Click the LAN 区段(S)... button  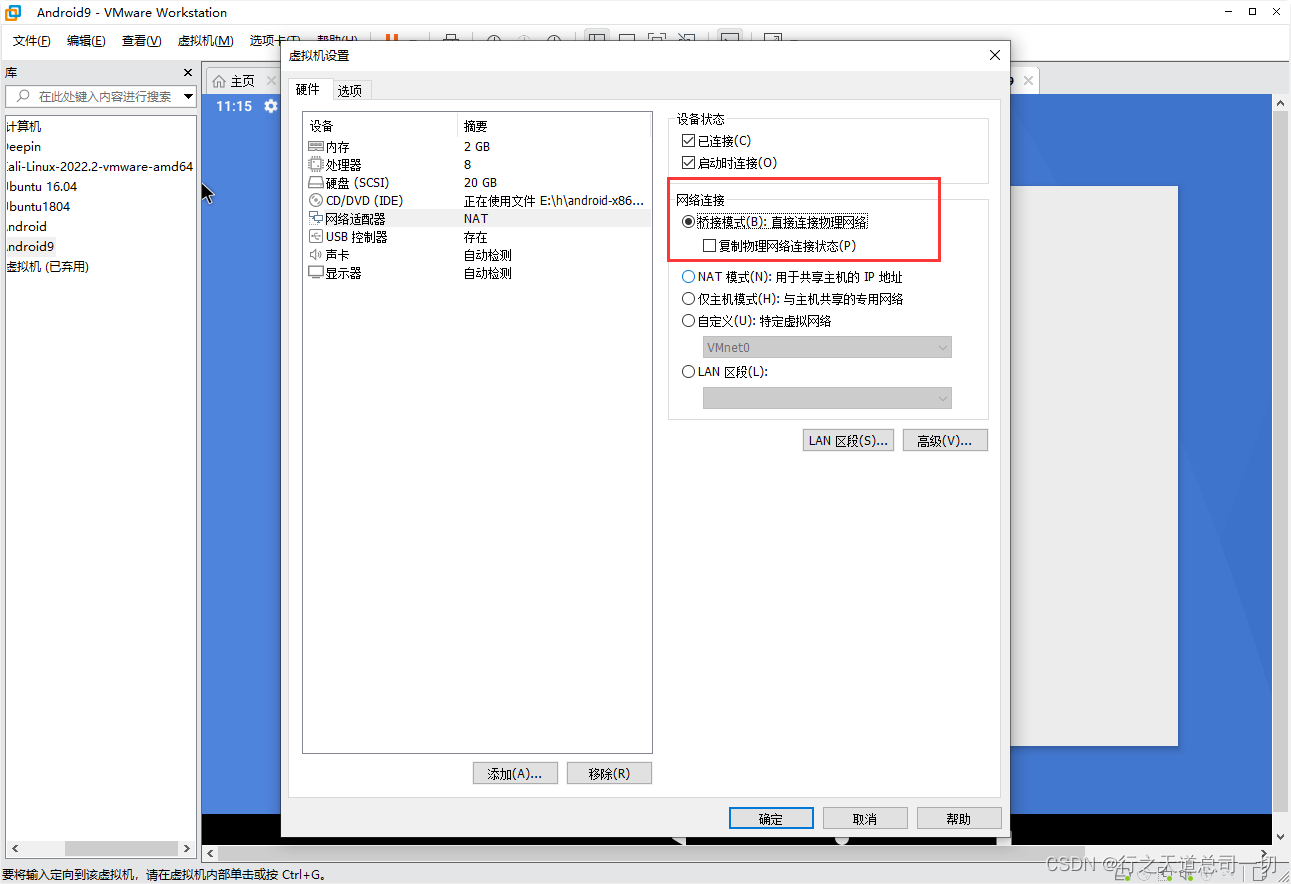[848, 441]
